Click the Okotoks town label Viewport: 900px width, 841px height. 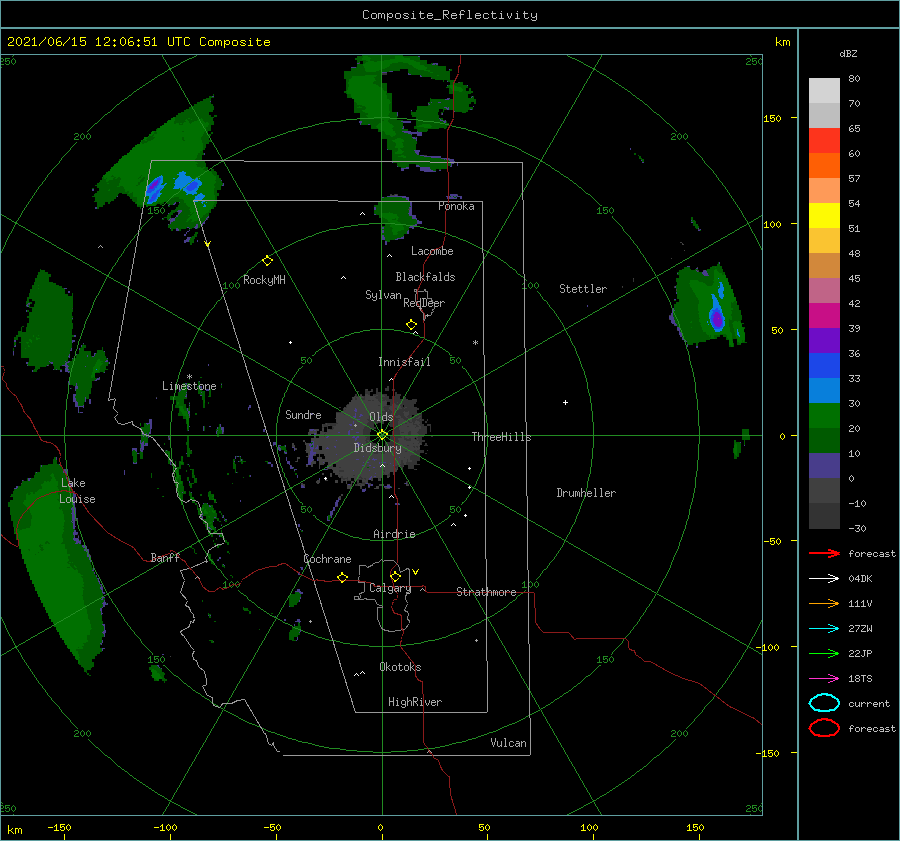point(400,667)
